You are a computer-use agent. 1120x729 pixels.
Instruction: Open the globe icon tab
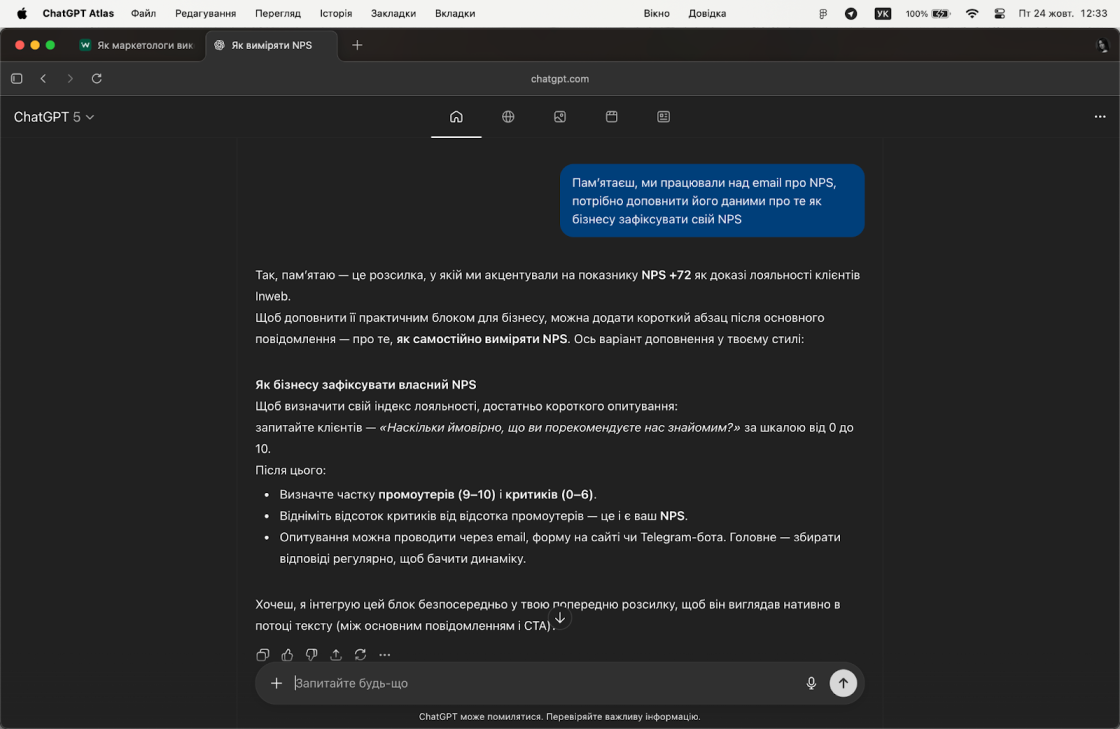pyautogui.click(x=508, y=117)
